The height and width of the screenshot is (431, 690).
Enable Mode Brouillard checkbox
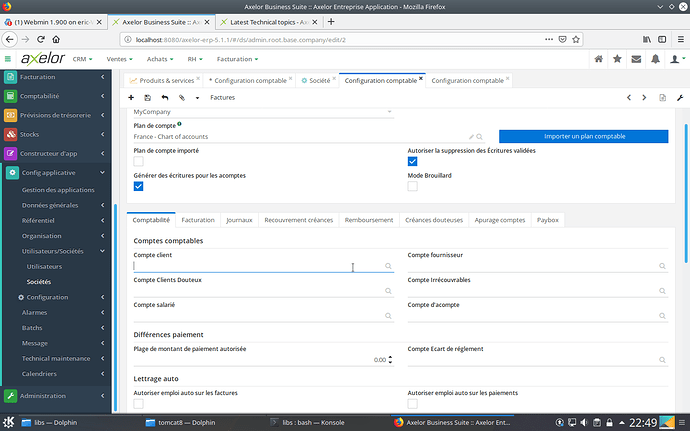click(x=412, y=186)
